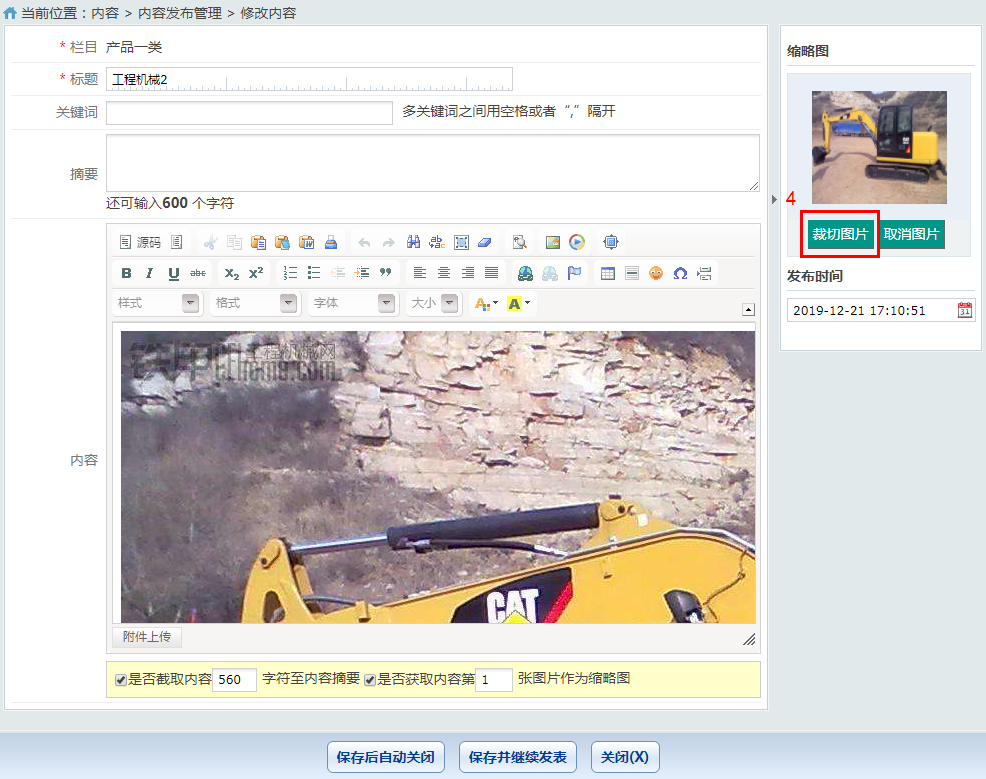The image size is (986, 779).
Task: Click the paste as plain text icon
Action: [282, 242]
